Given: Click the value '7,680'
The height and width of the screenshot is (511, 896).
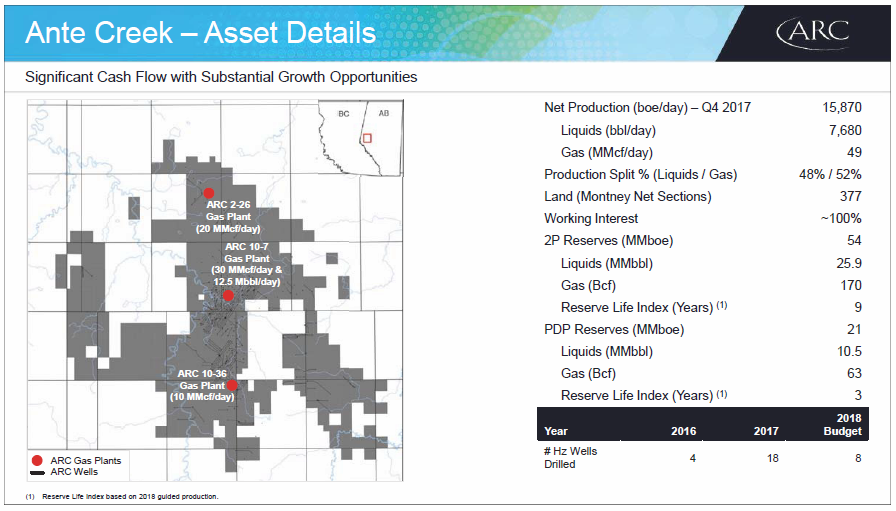Looking at the screenshot, I should (x=845, y=130).
